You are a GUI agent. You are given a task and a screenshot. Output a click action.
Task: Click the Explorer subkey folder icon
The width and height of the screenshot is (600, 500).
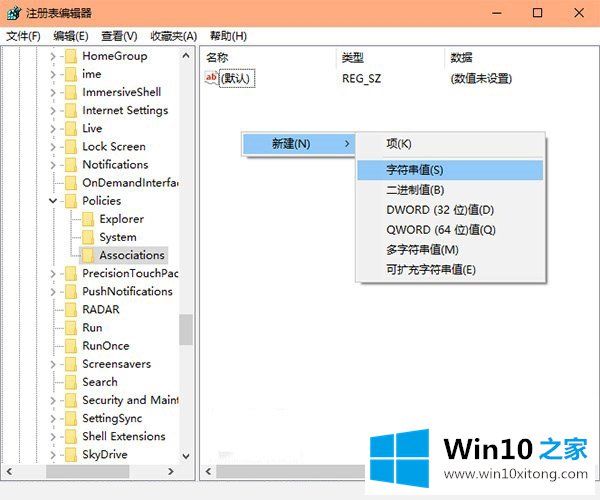[x=88, y=219]
